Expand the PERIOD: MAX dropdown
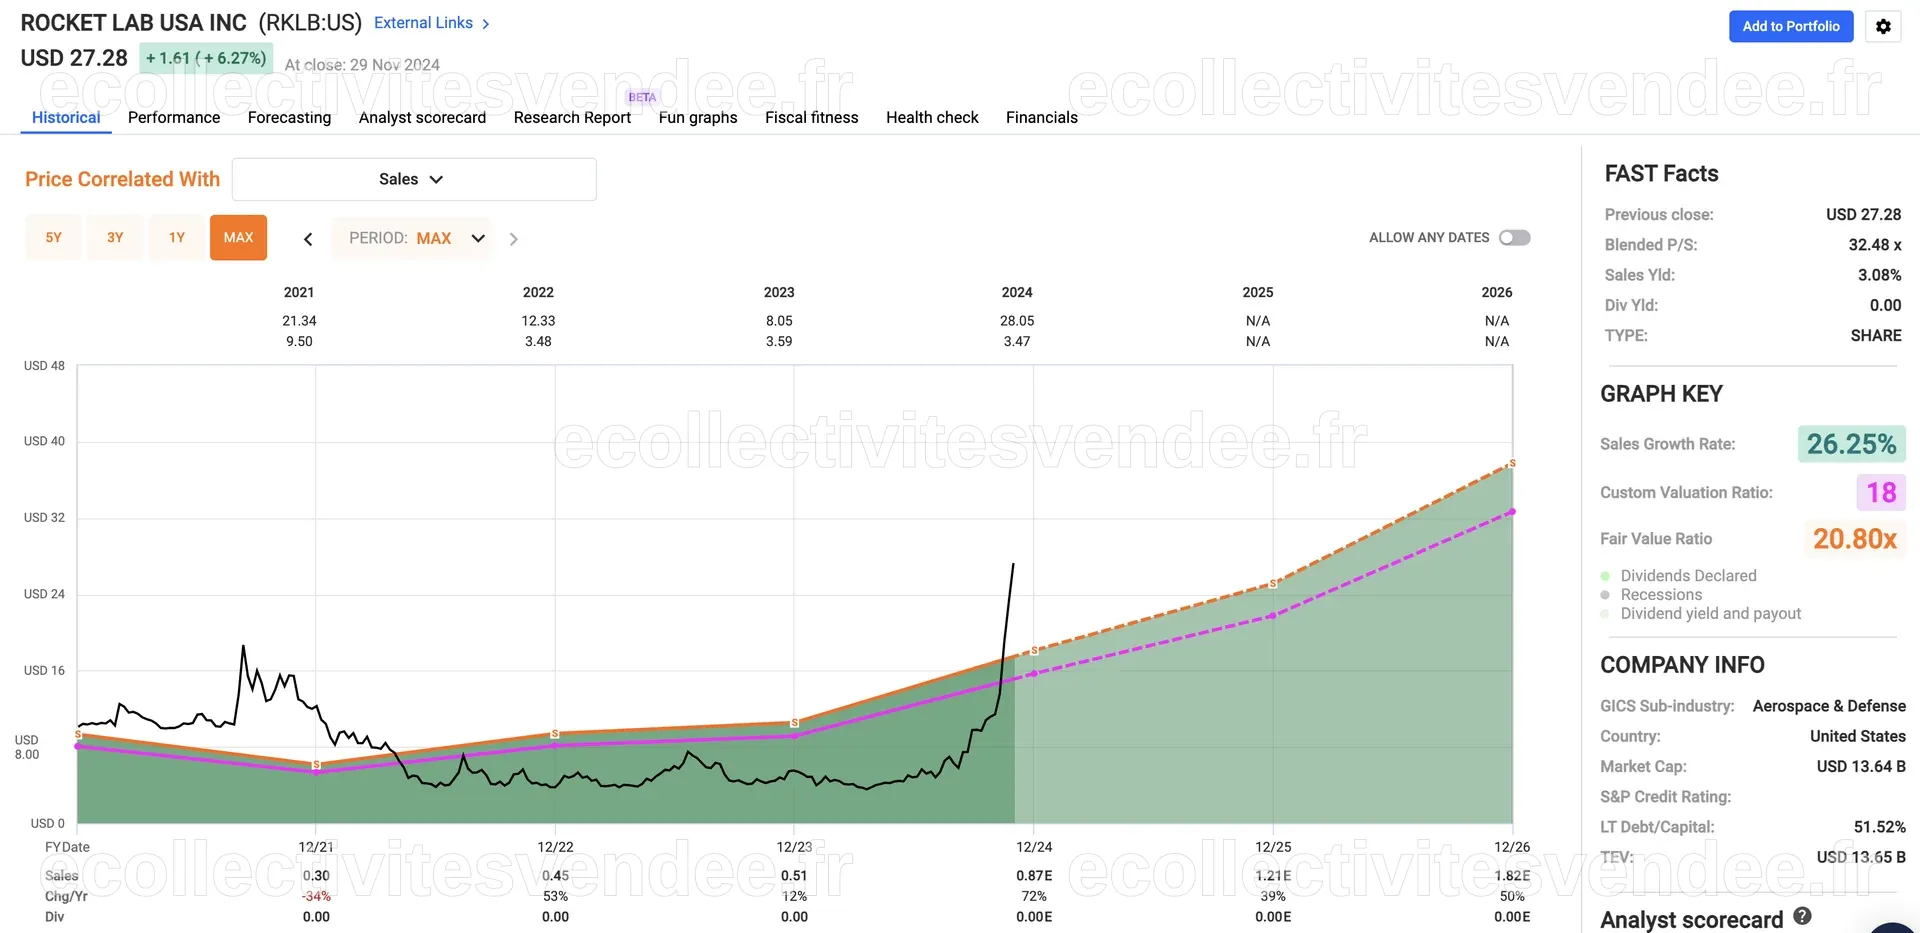 (411, 238)
